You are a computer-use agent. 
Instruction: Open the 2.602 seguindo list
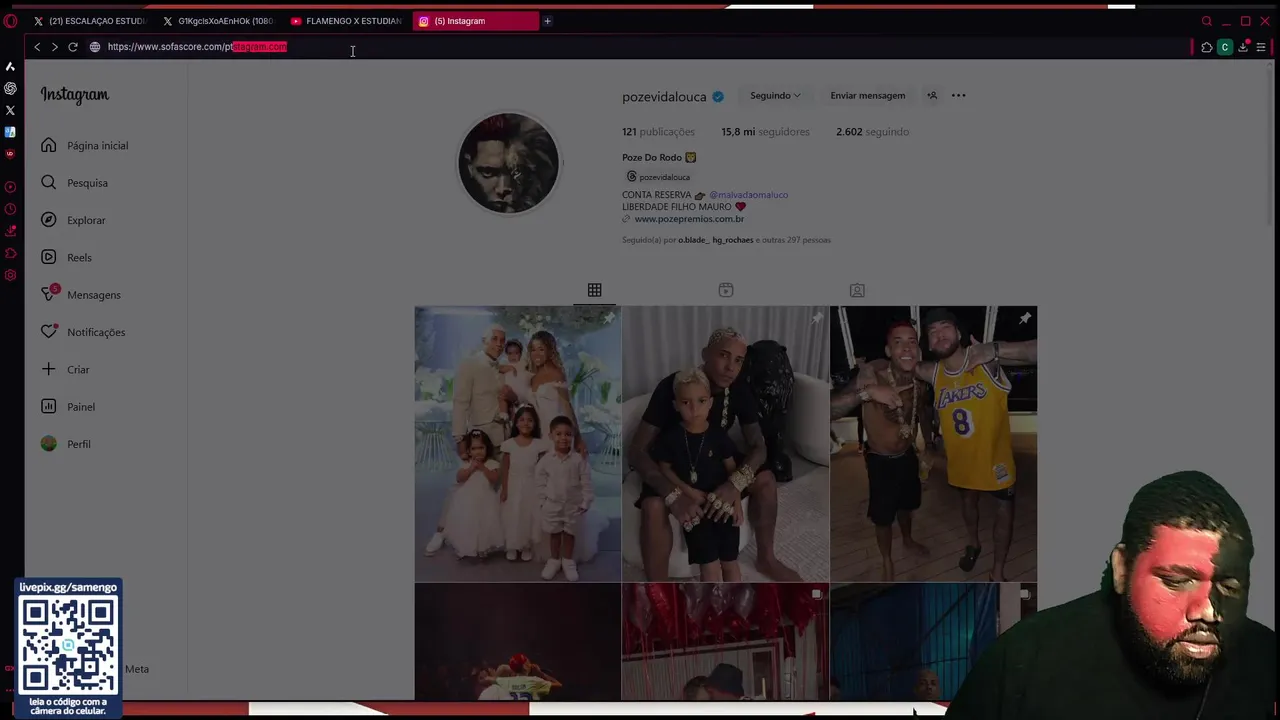(872, 132)
